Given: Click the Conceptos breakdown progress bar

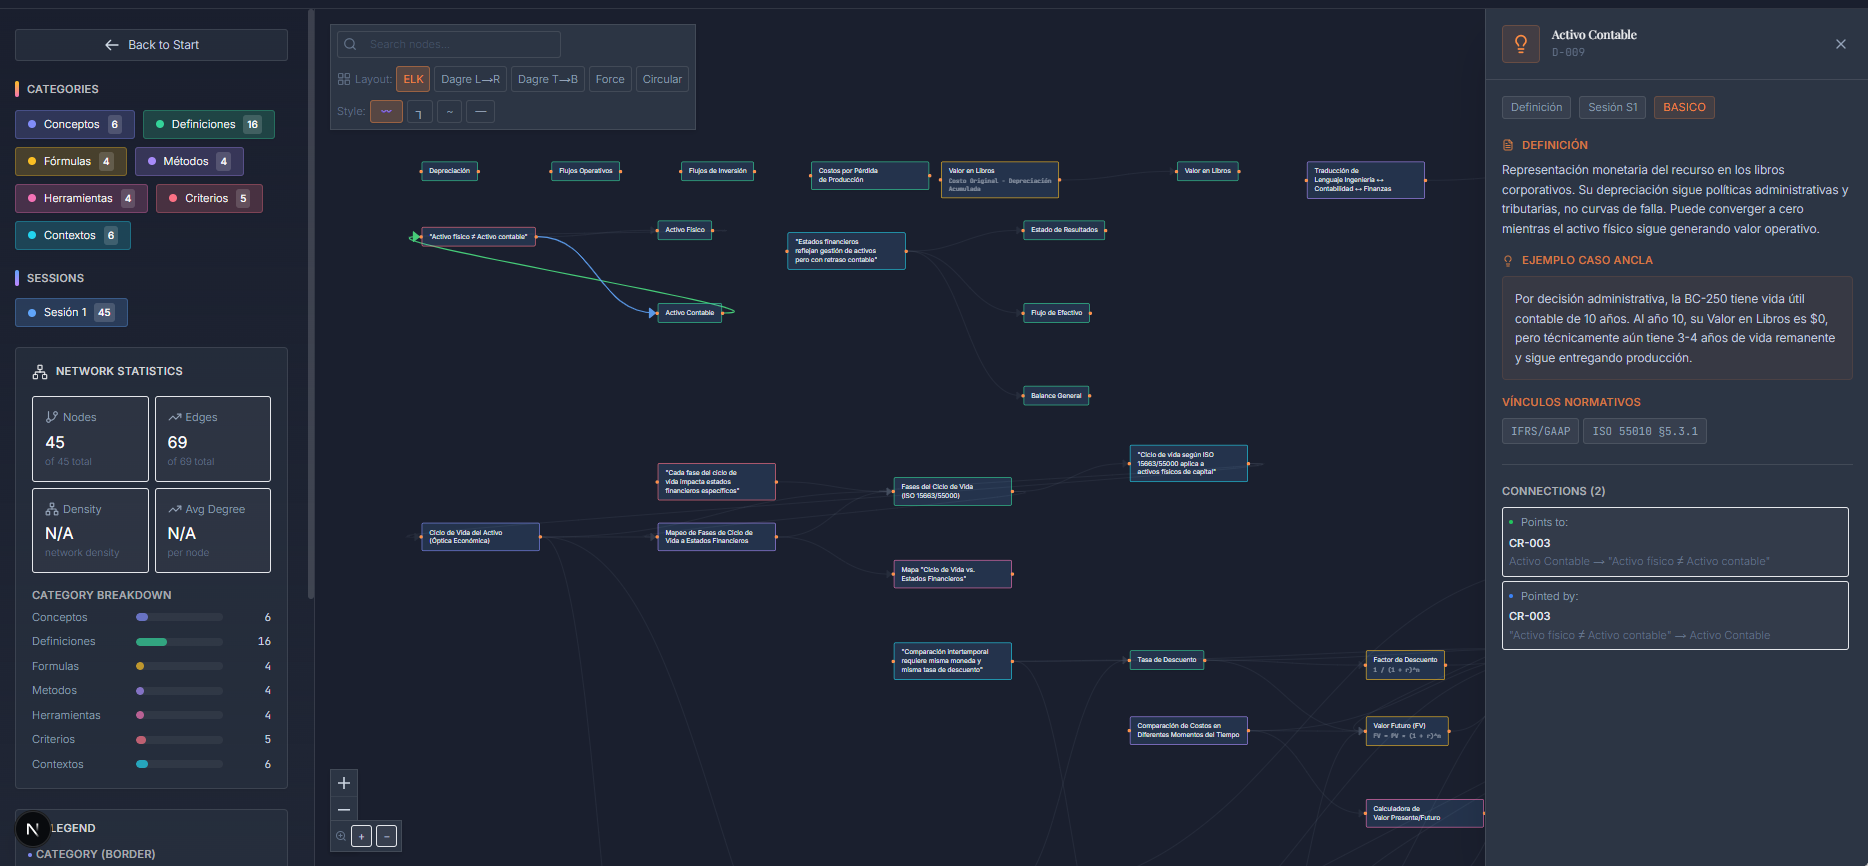Looking at the screenshot, I should click(x=179, y=617).
